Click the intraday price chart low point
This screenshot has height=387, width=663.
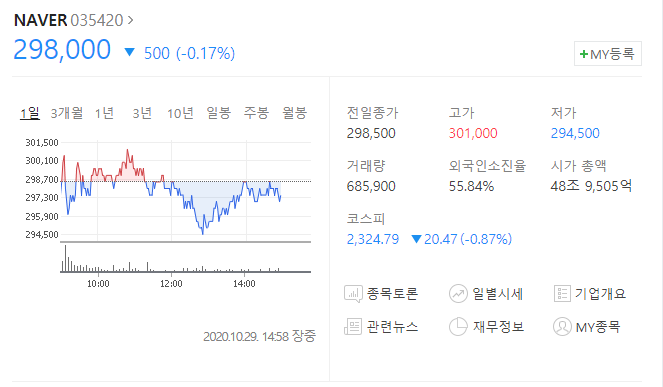point(203,233)
